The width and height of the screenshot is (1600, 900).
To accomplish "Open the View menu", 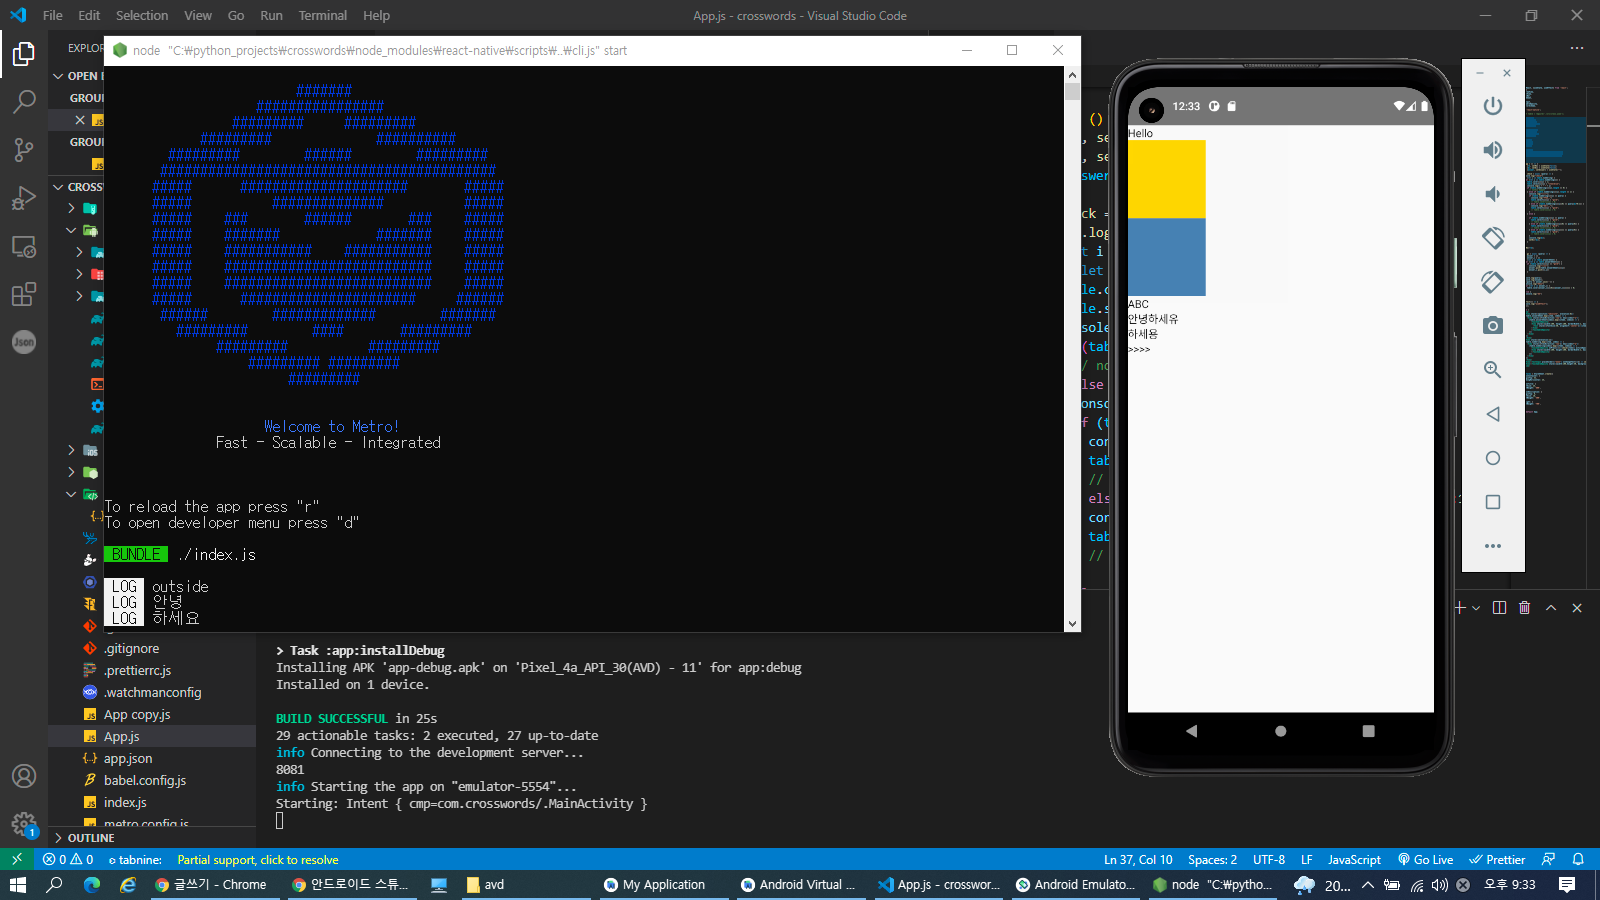I will (x=198, y=15).
